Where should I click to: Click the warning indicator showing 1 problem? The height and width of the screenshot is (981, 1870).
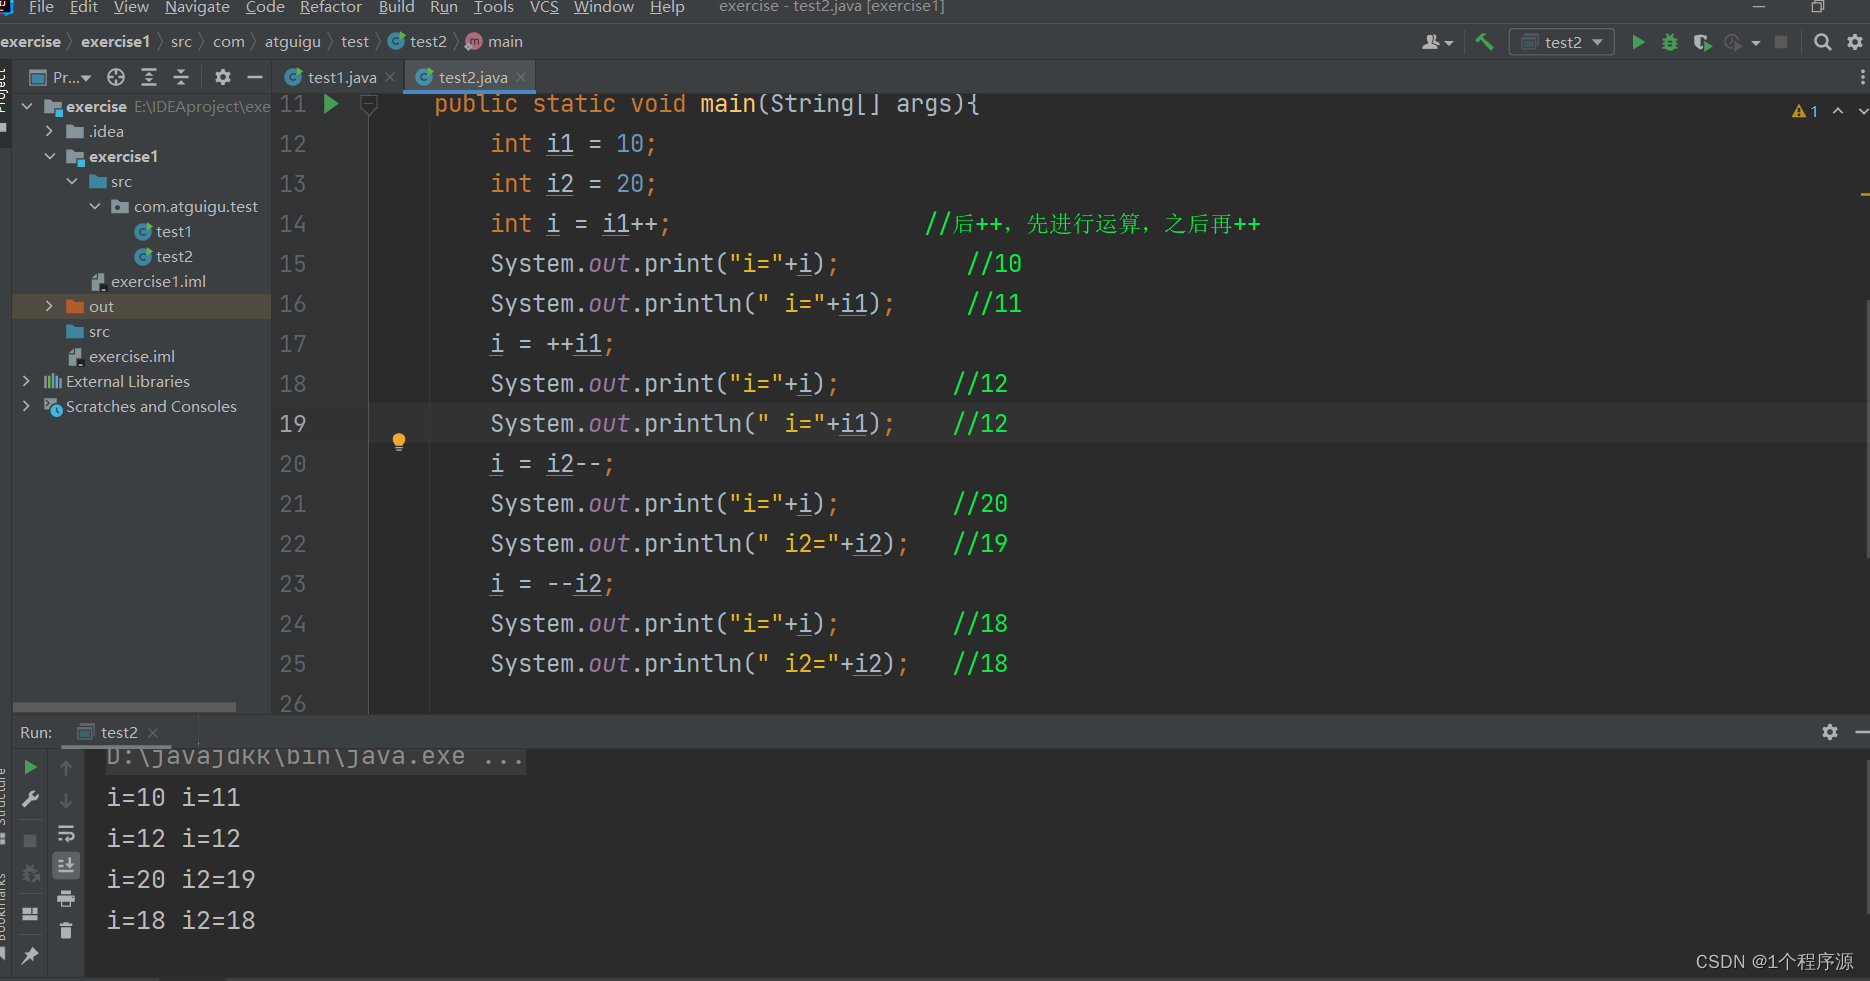pyautogui.click(x=1805, y=111)
